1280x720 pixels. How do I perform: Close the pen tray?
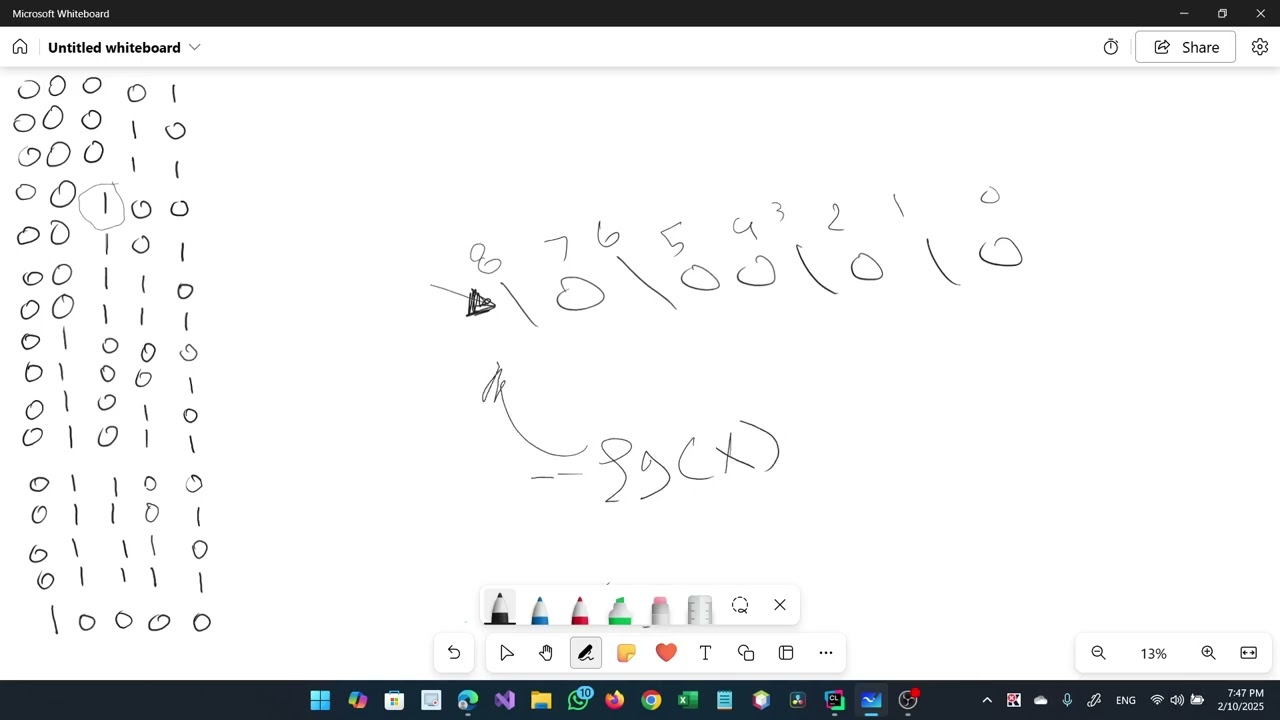pyautogui.click(x=780, y=605)
